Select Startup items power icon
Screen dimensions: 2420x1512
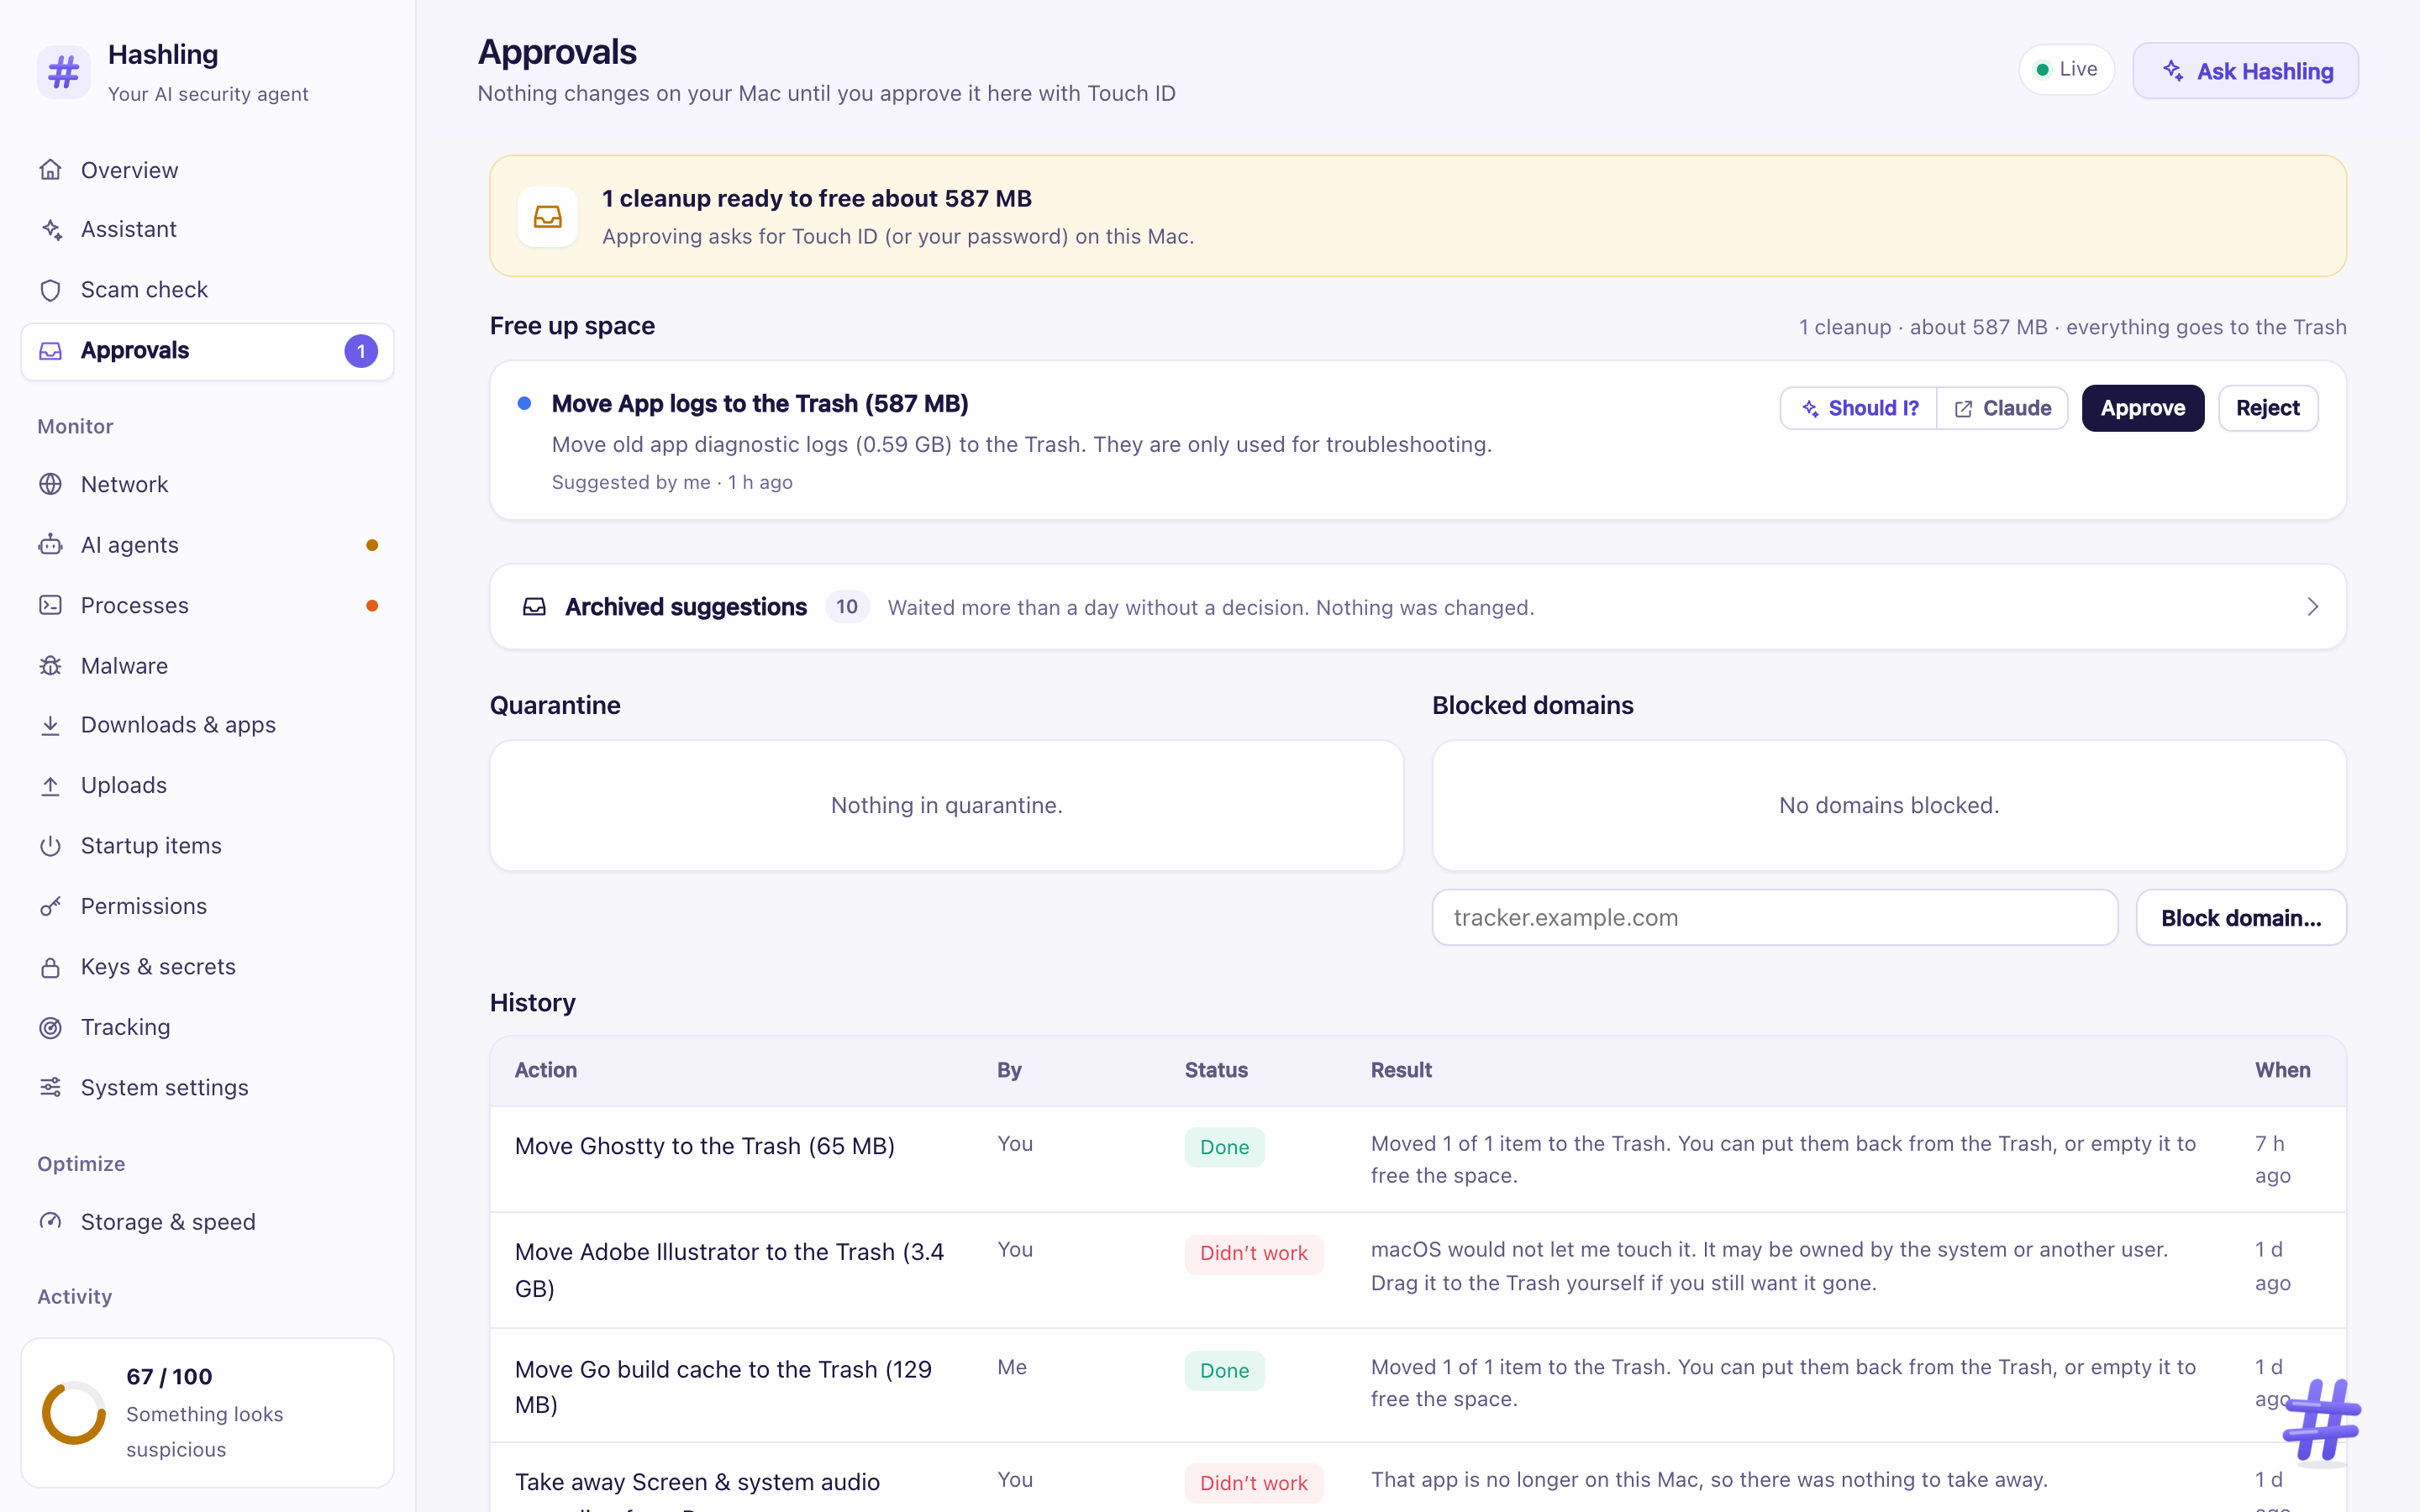[51, 846]
